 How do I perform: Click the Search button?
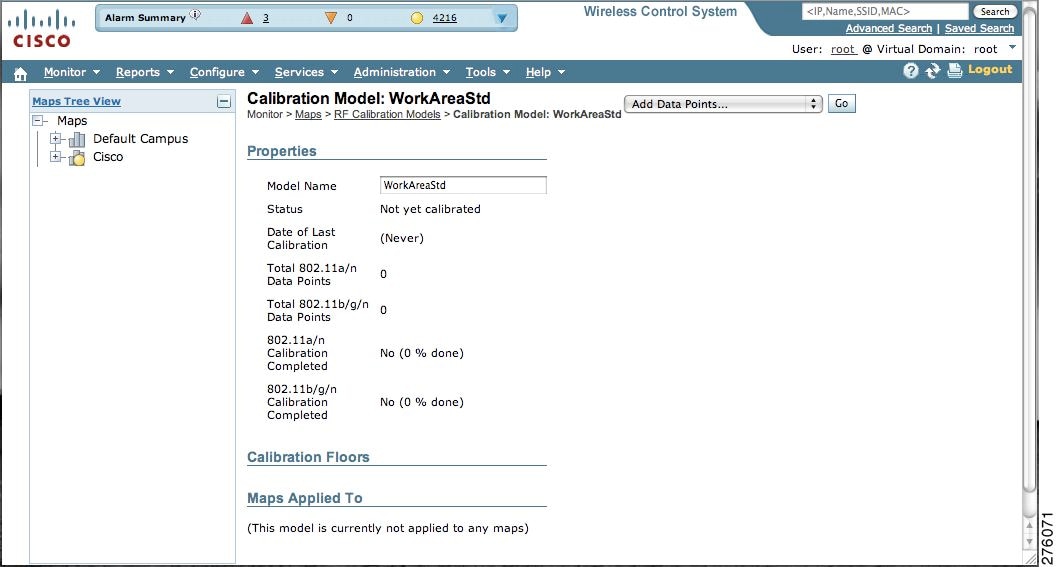[x=995, y=11]
